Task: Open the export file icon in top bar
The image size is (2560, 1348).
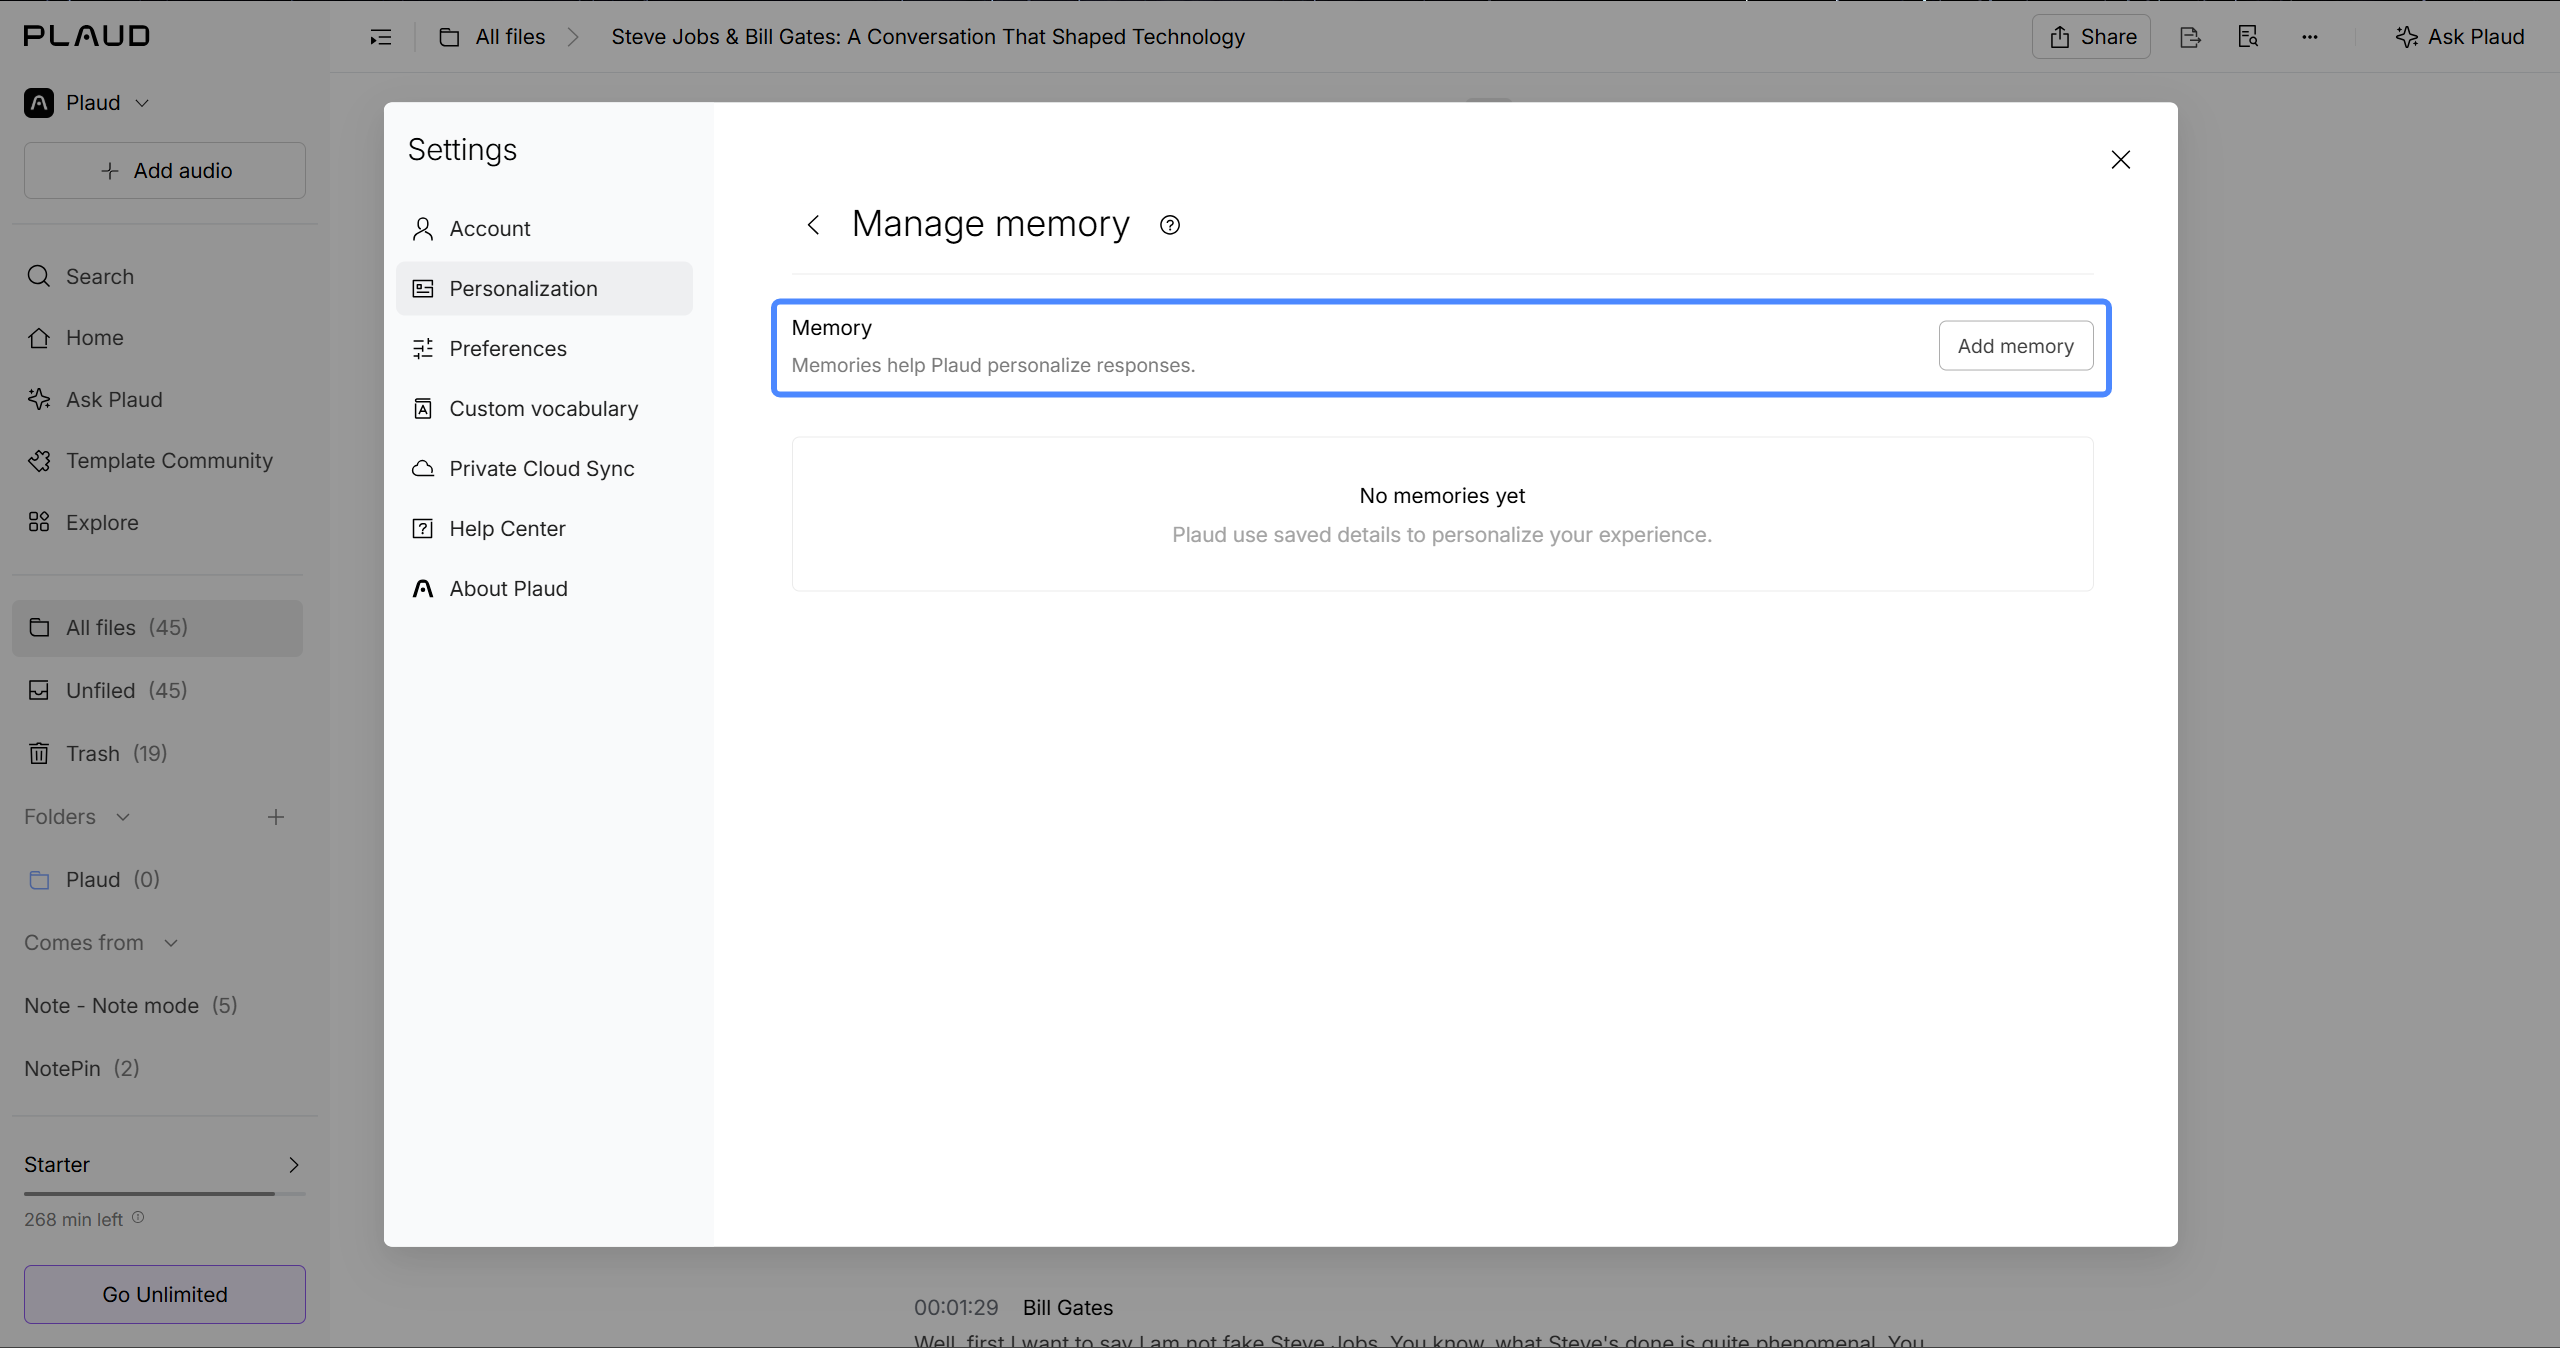Action: click(x=2190, y=37)
